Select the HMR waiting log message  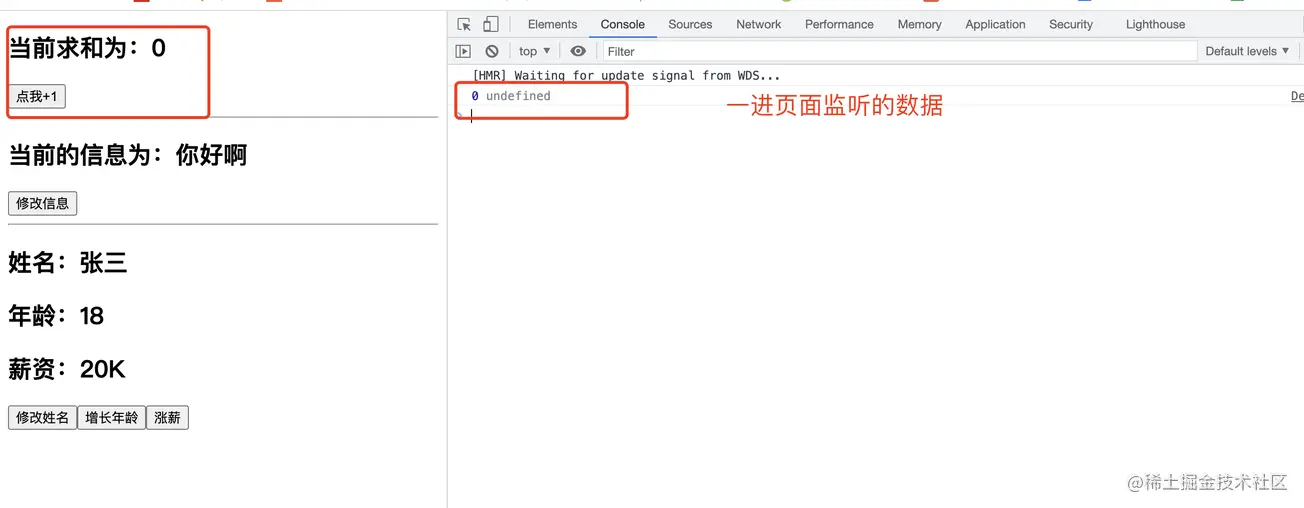[626, 75]
